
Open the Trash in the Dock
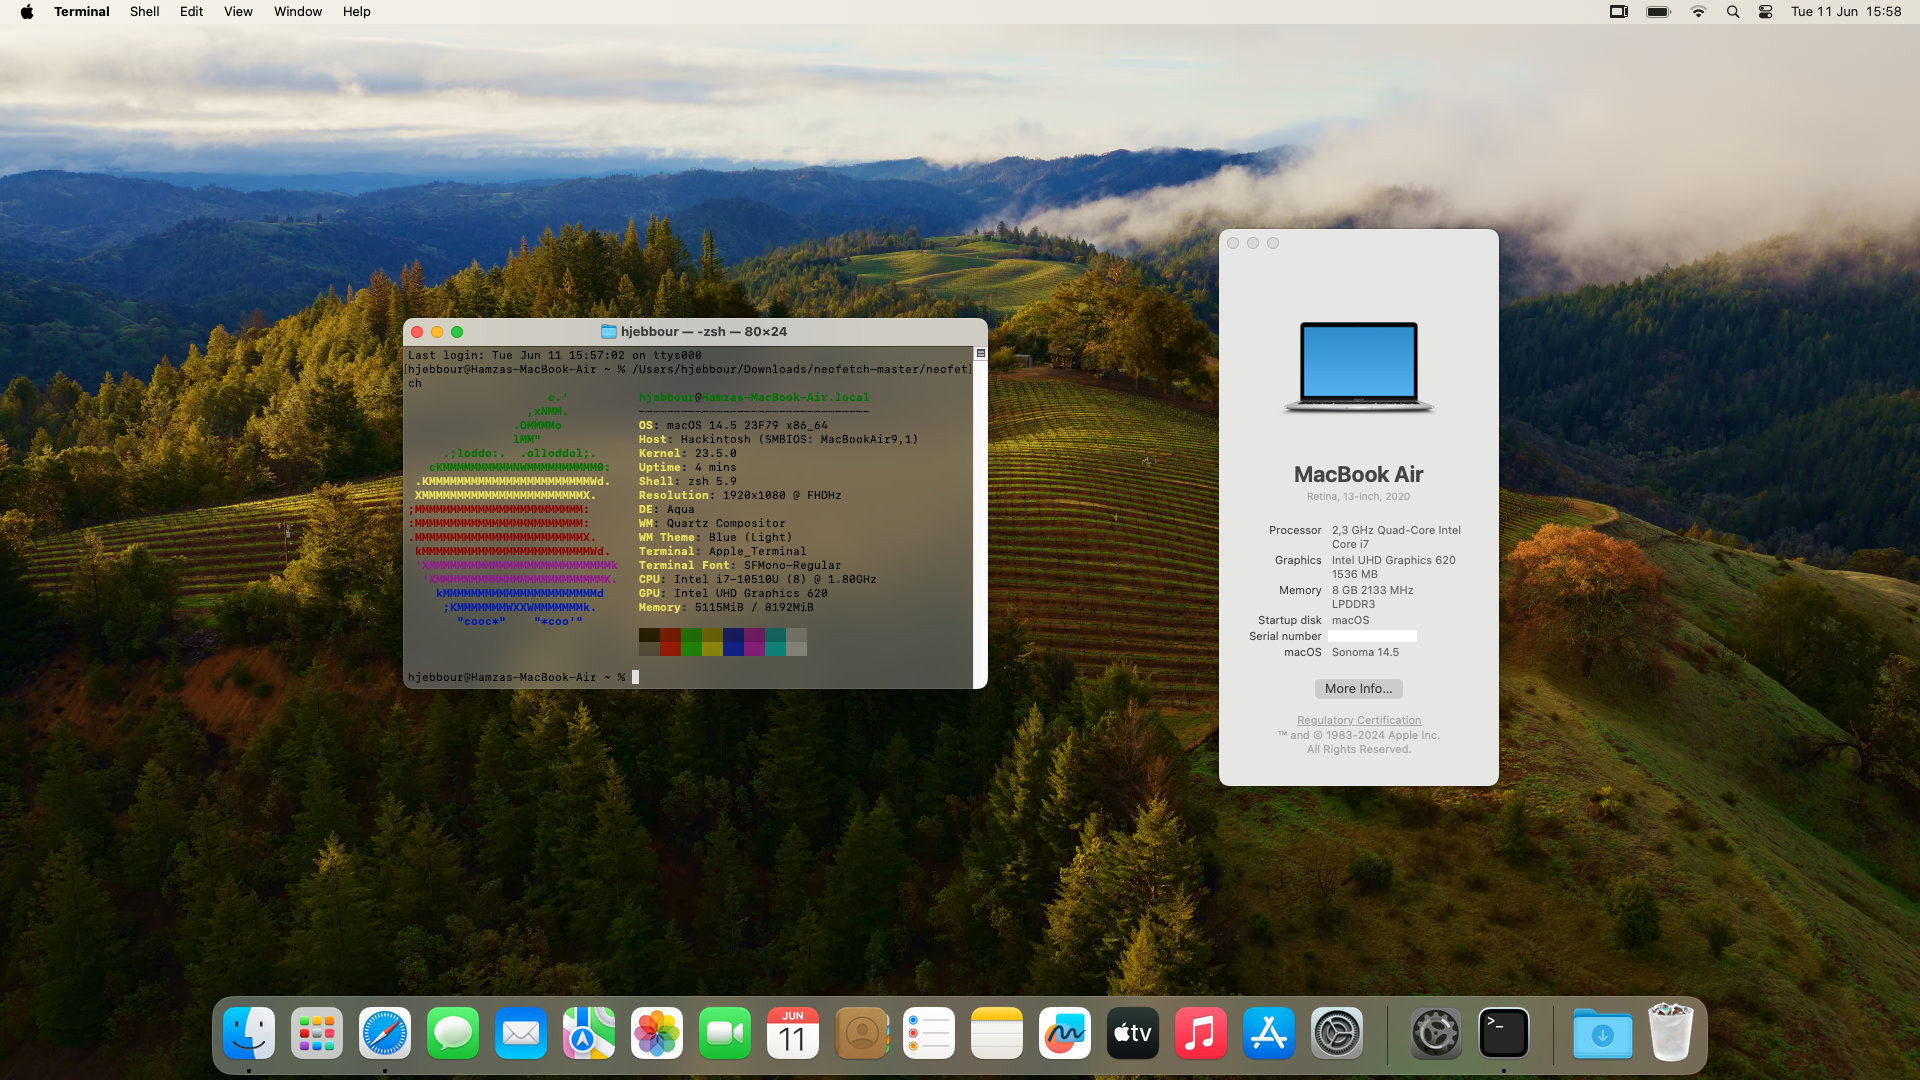click(x=1670, y=1033)
